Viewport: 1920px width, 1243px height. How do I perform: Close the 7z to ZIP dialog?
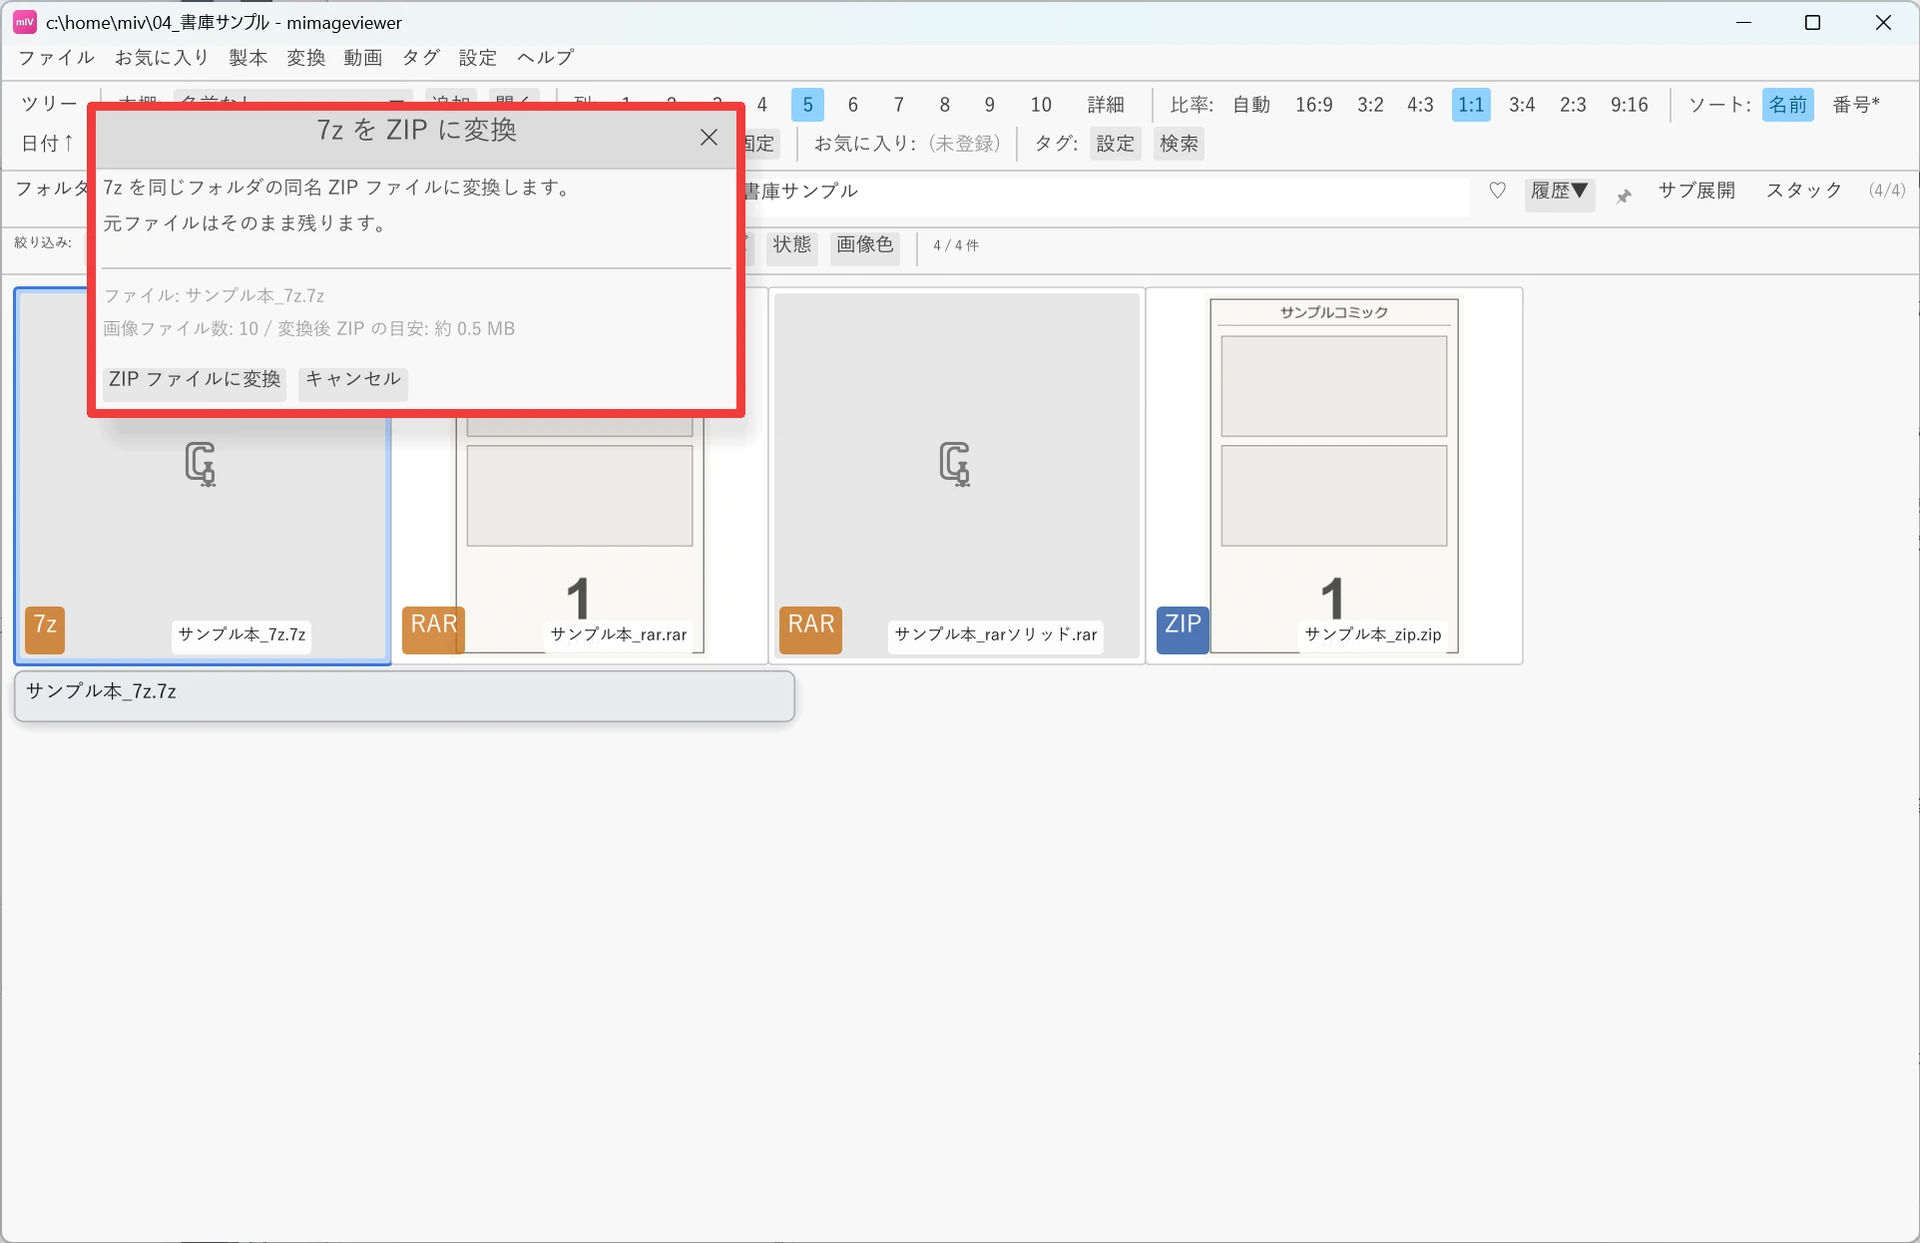click(x=709, y=137)
